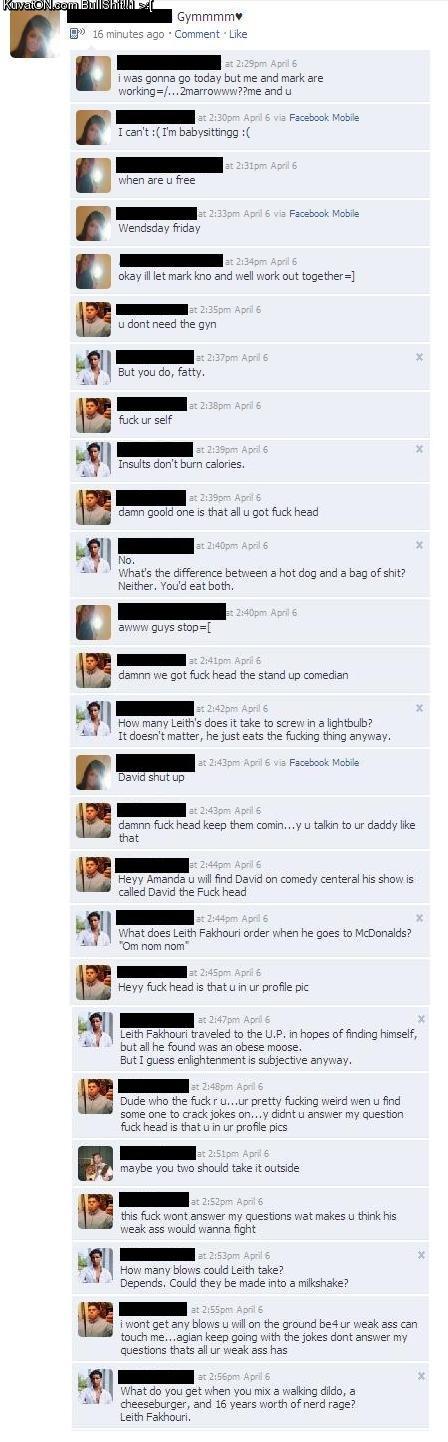
Task: Delete the McDonalds 'Om nom nom' comment
Action: (x=419, y=918)
